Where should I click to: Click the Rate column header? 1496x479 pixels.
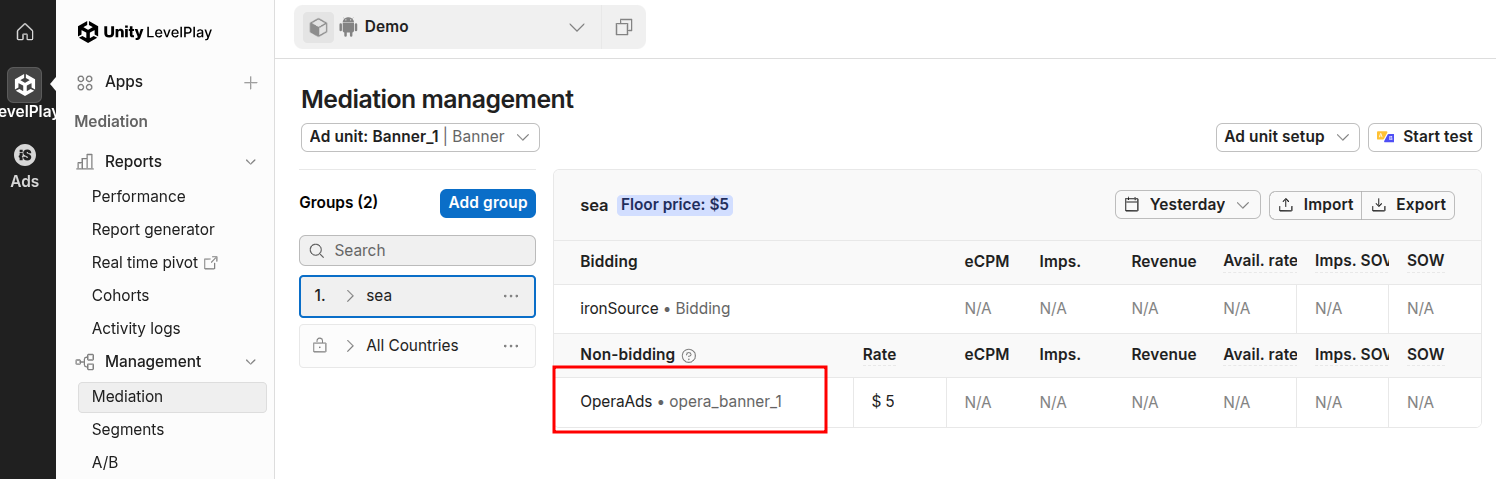(x=879, y=355)
